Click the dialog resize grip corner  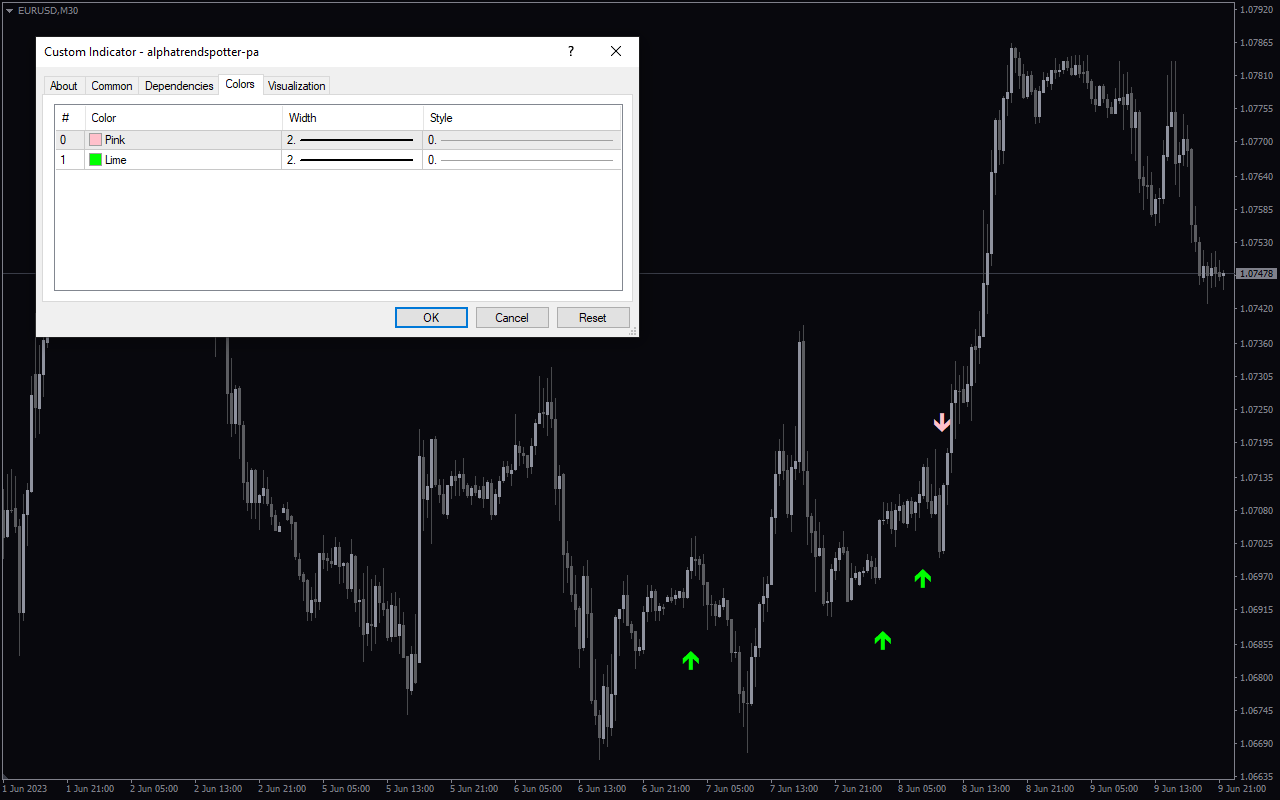tap(632, 331)
